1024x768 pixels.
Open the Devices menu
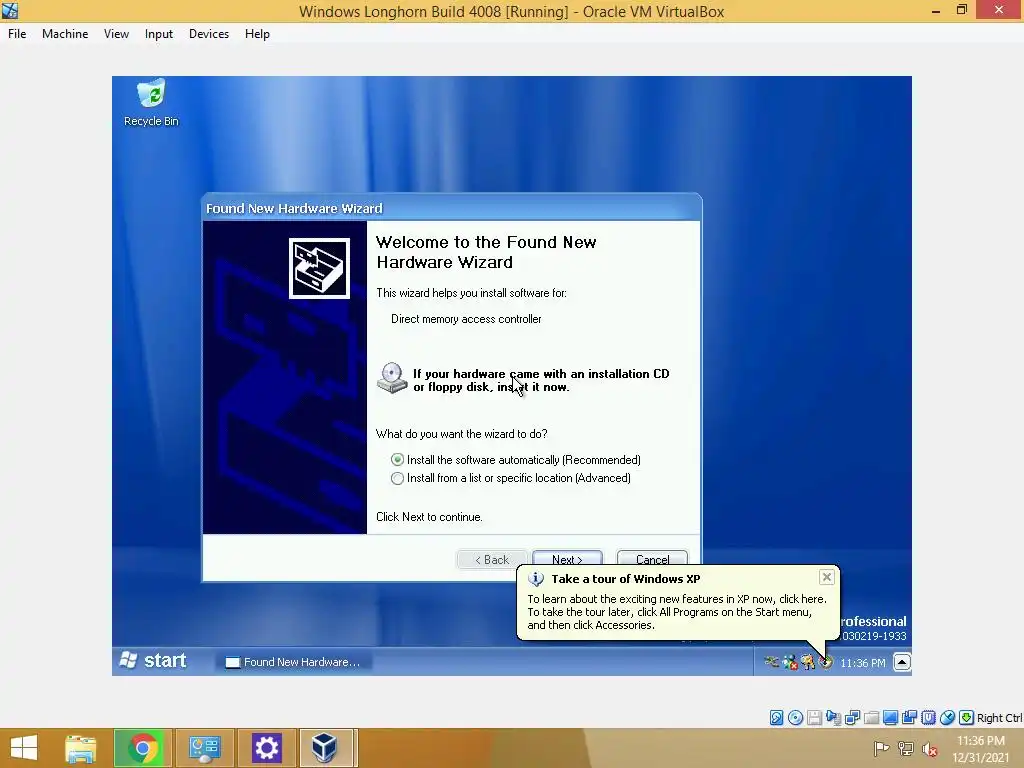209,34
